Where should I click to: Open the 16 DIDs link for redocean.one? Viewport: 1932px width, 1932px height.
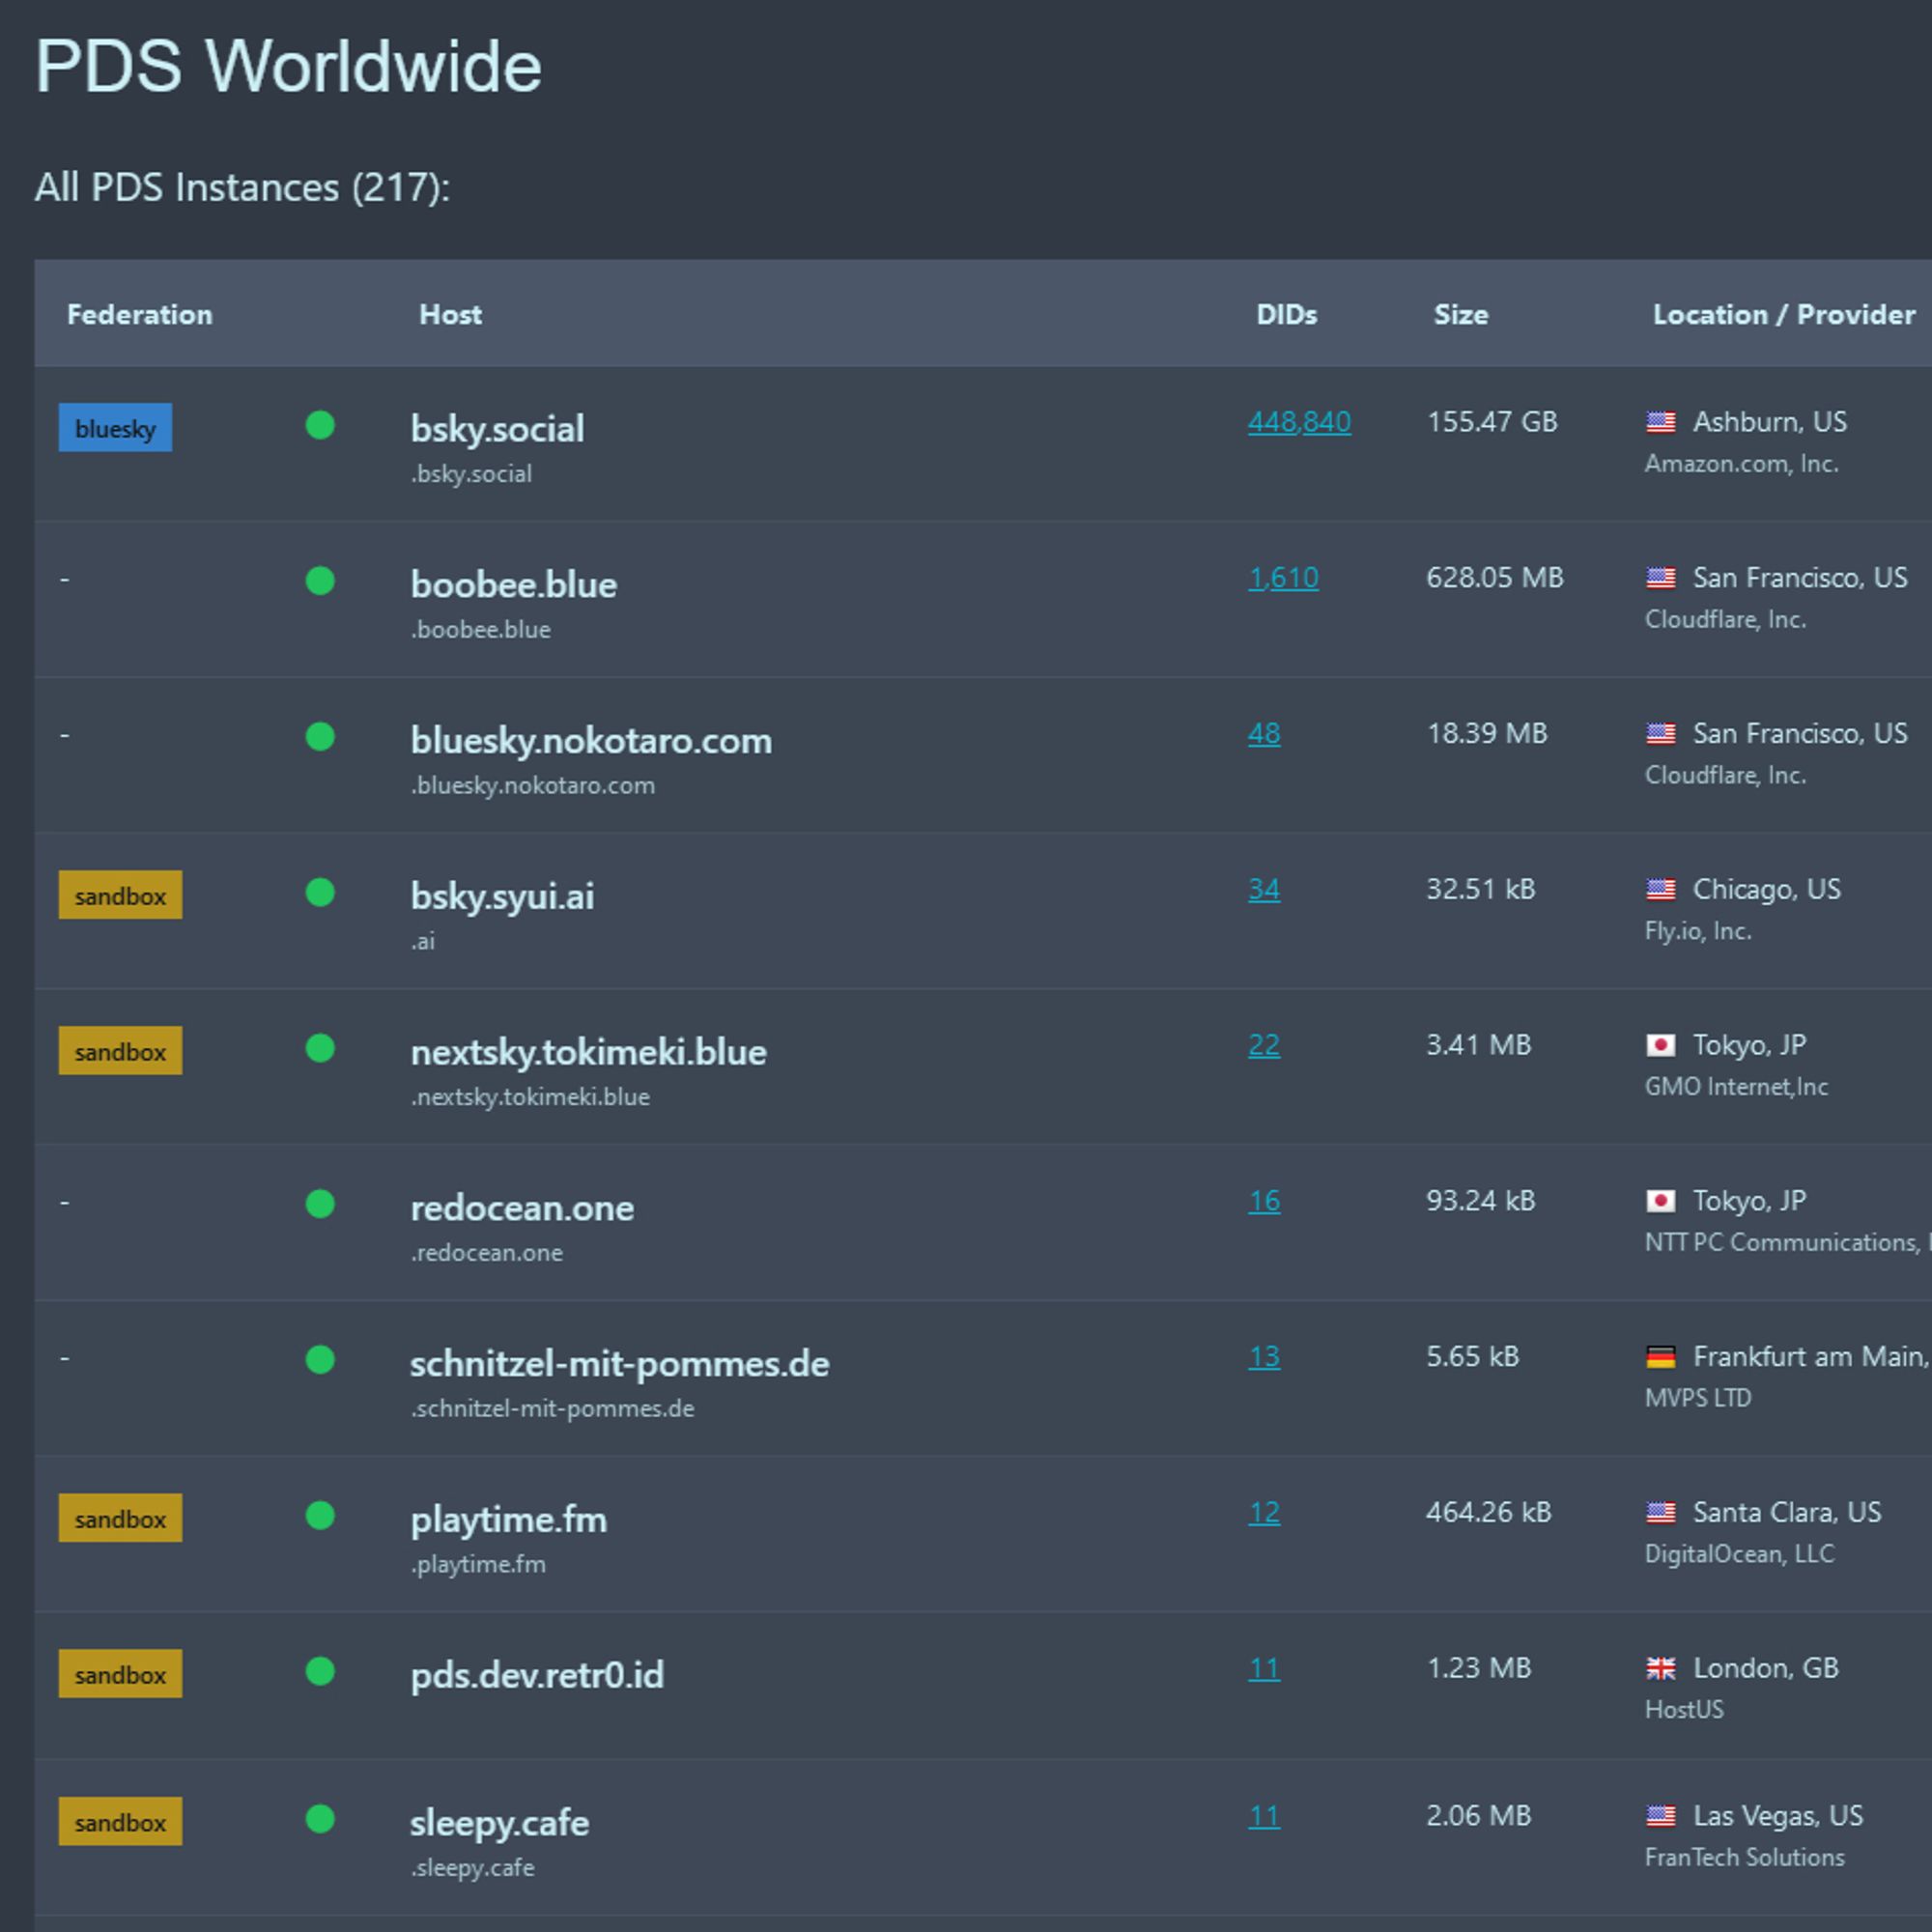[1264, 1201]
